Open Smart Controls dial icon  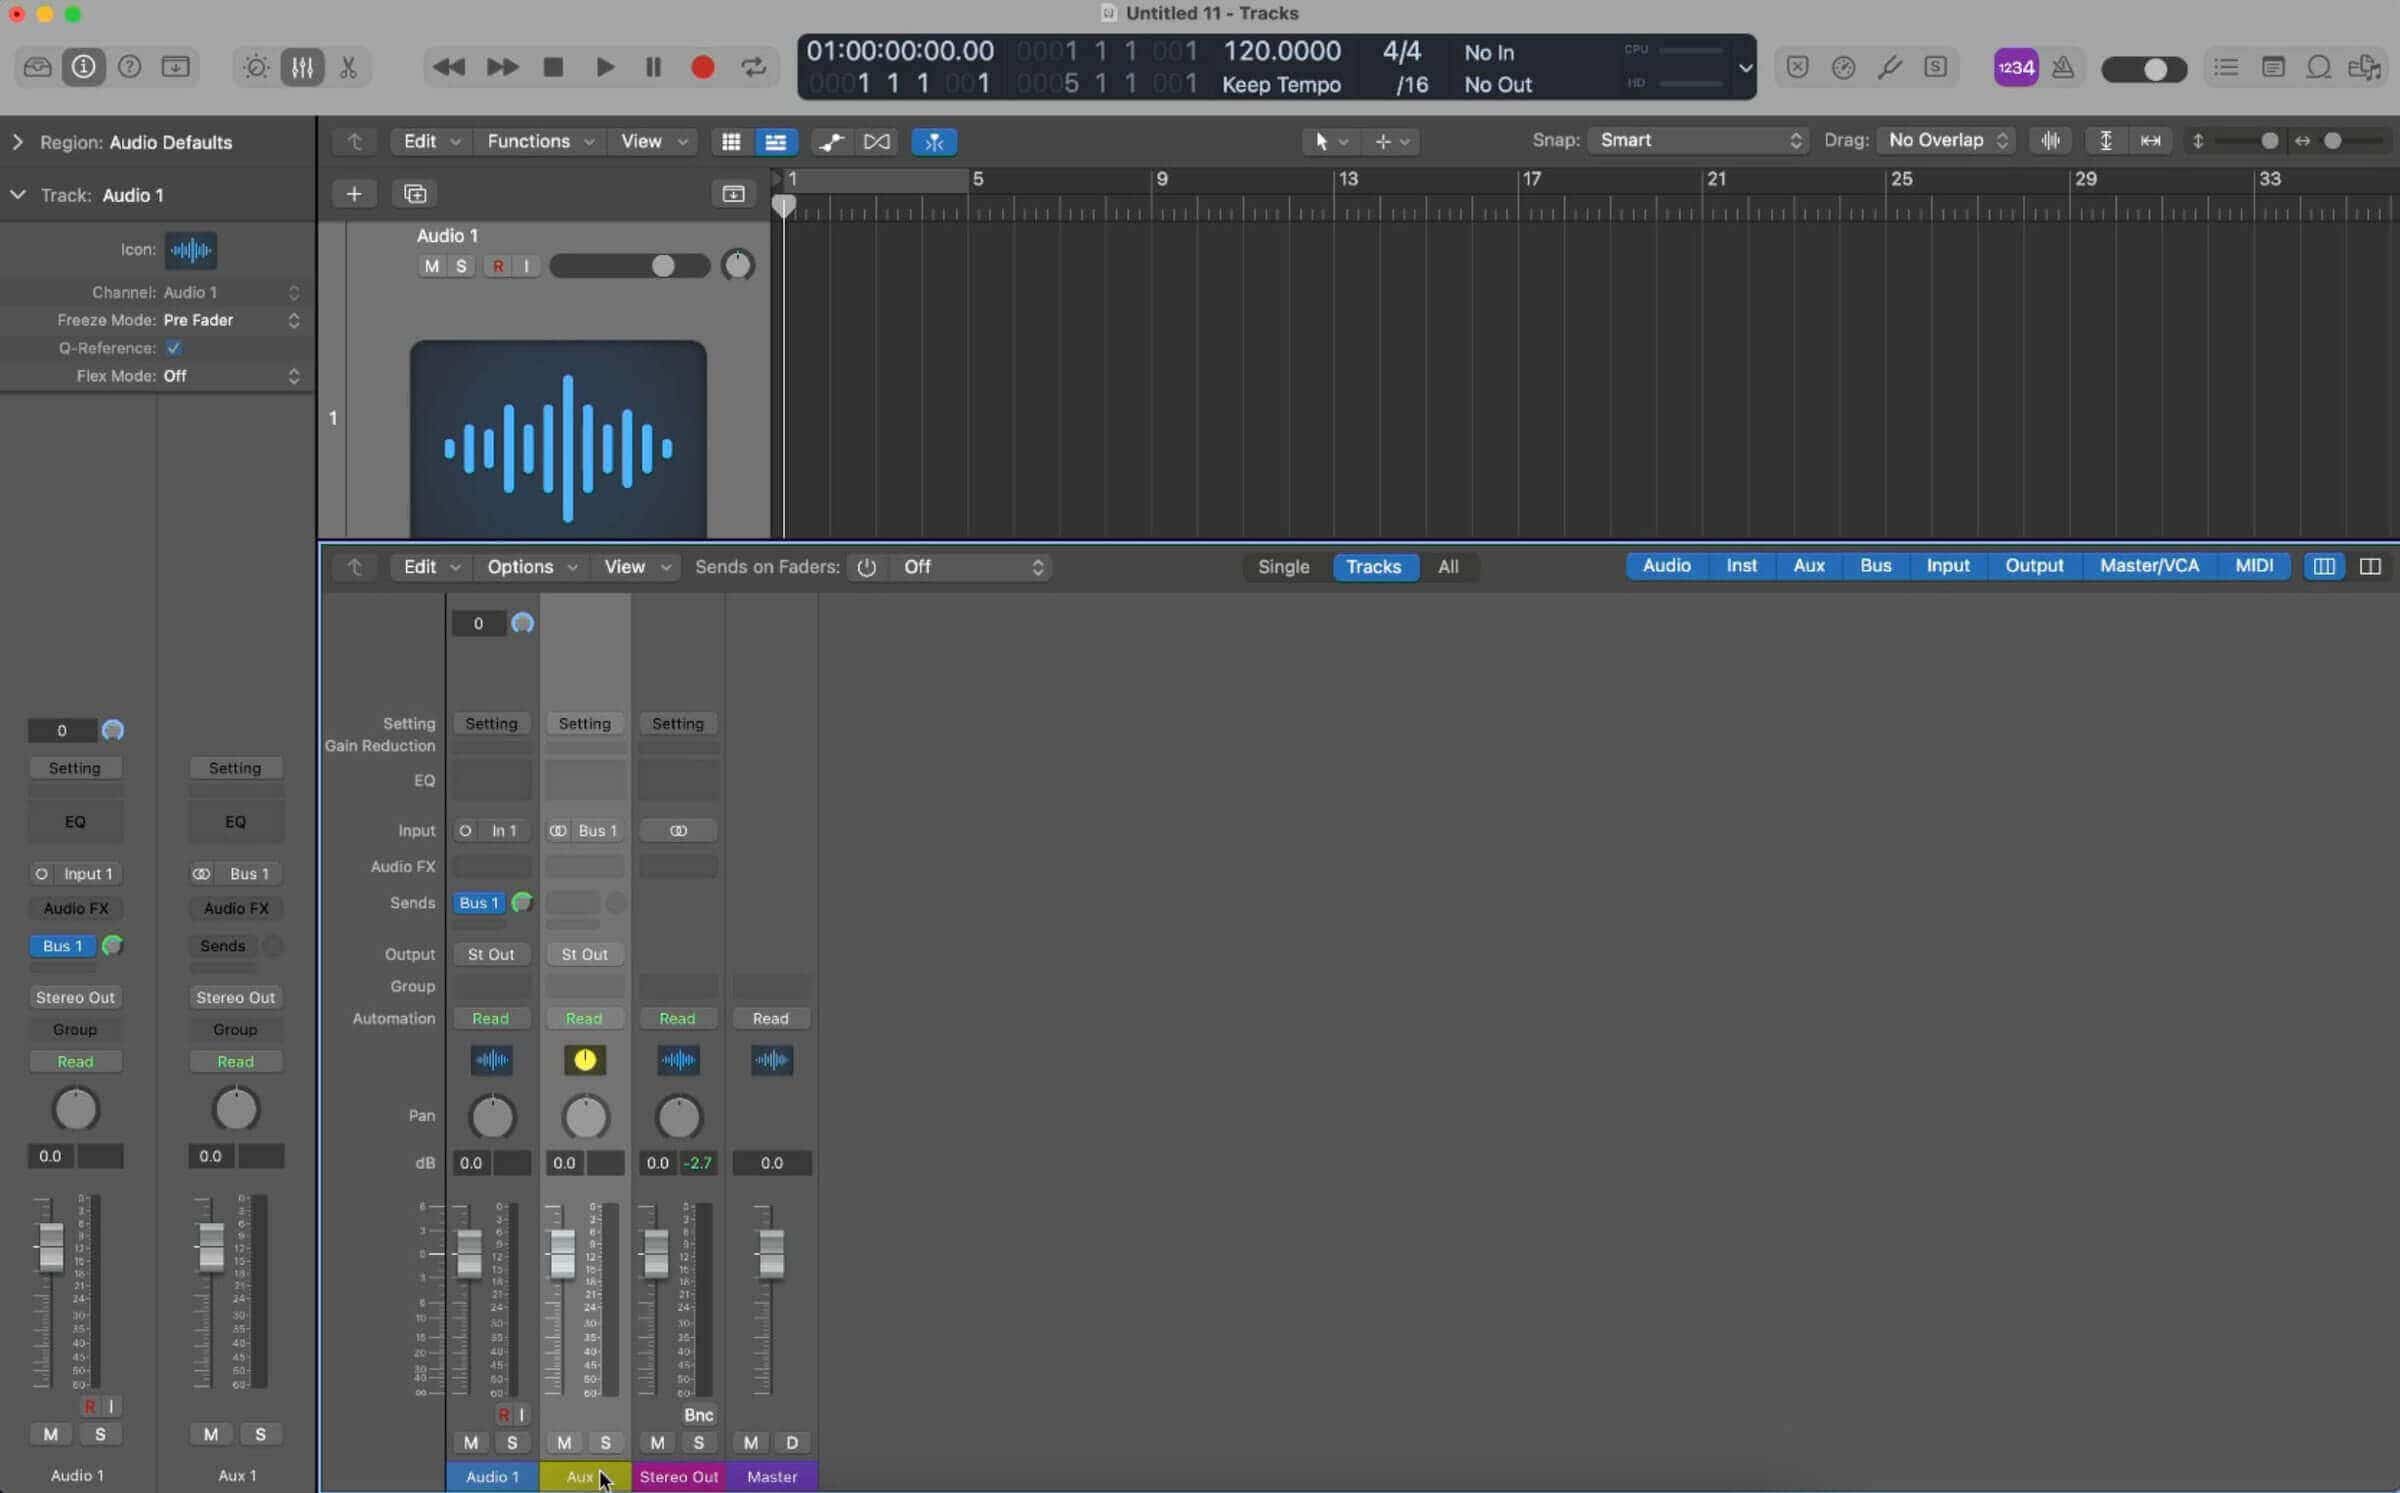click(256, 67)
